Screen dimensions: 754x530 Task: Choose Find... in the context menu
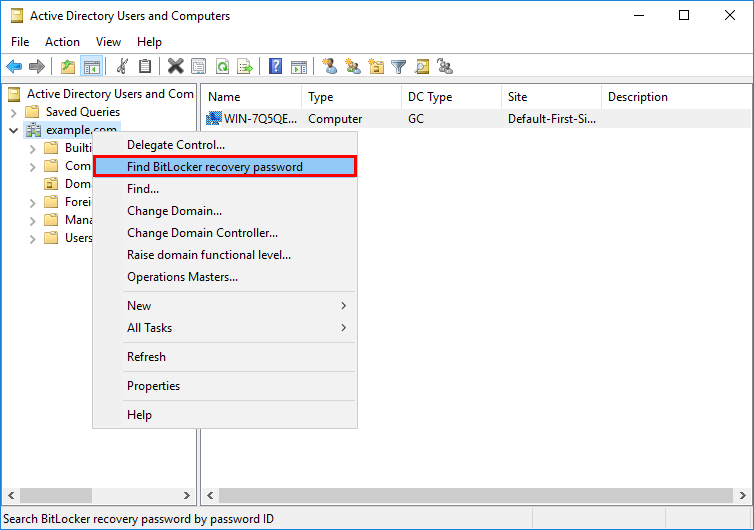225,189
